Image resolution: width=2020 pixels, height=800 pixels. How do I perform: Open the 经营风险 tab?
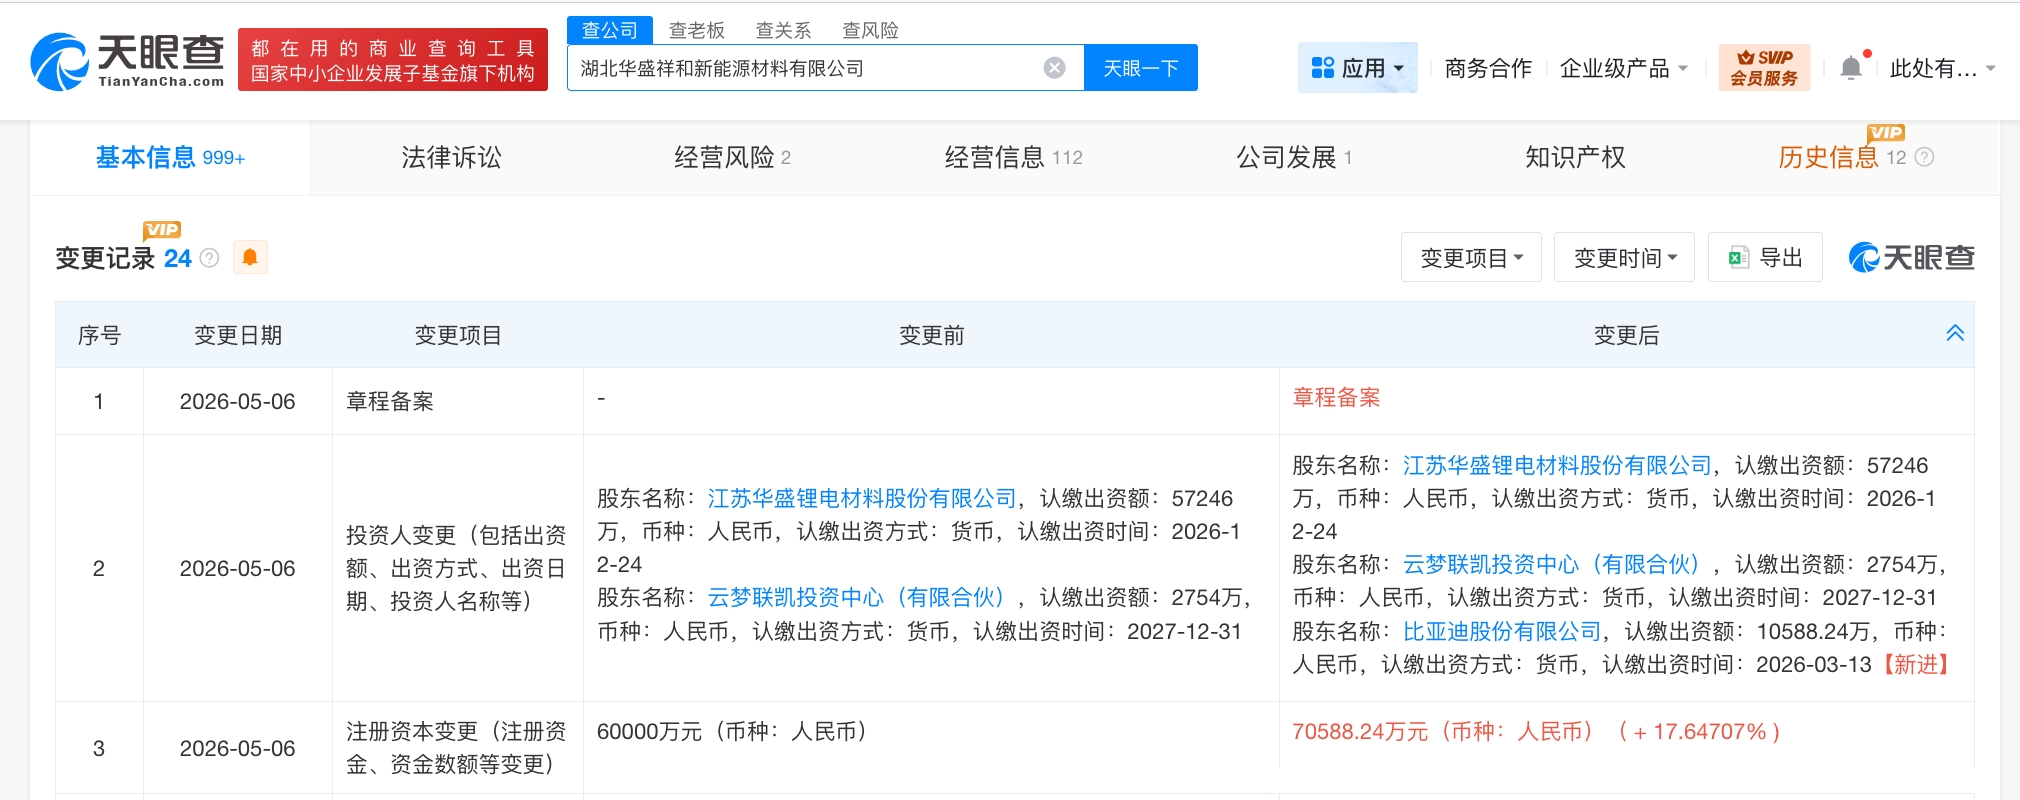[733, 157]
